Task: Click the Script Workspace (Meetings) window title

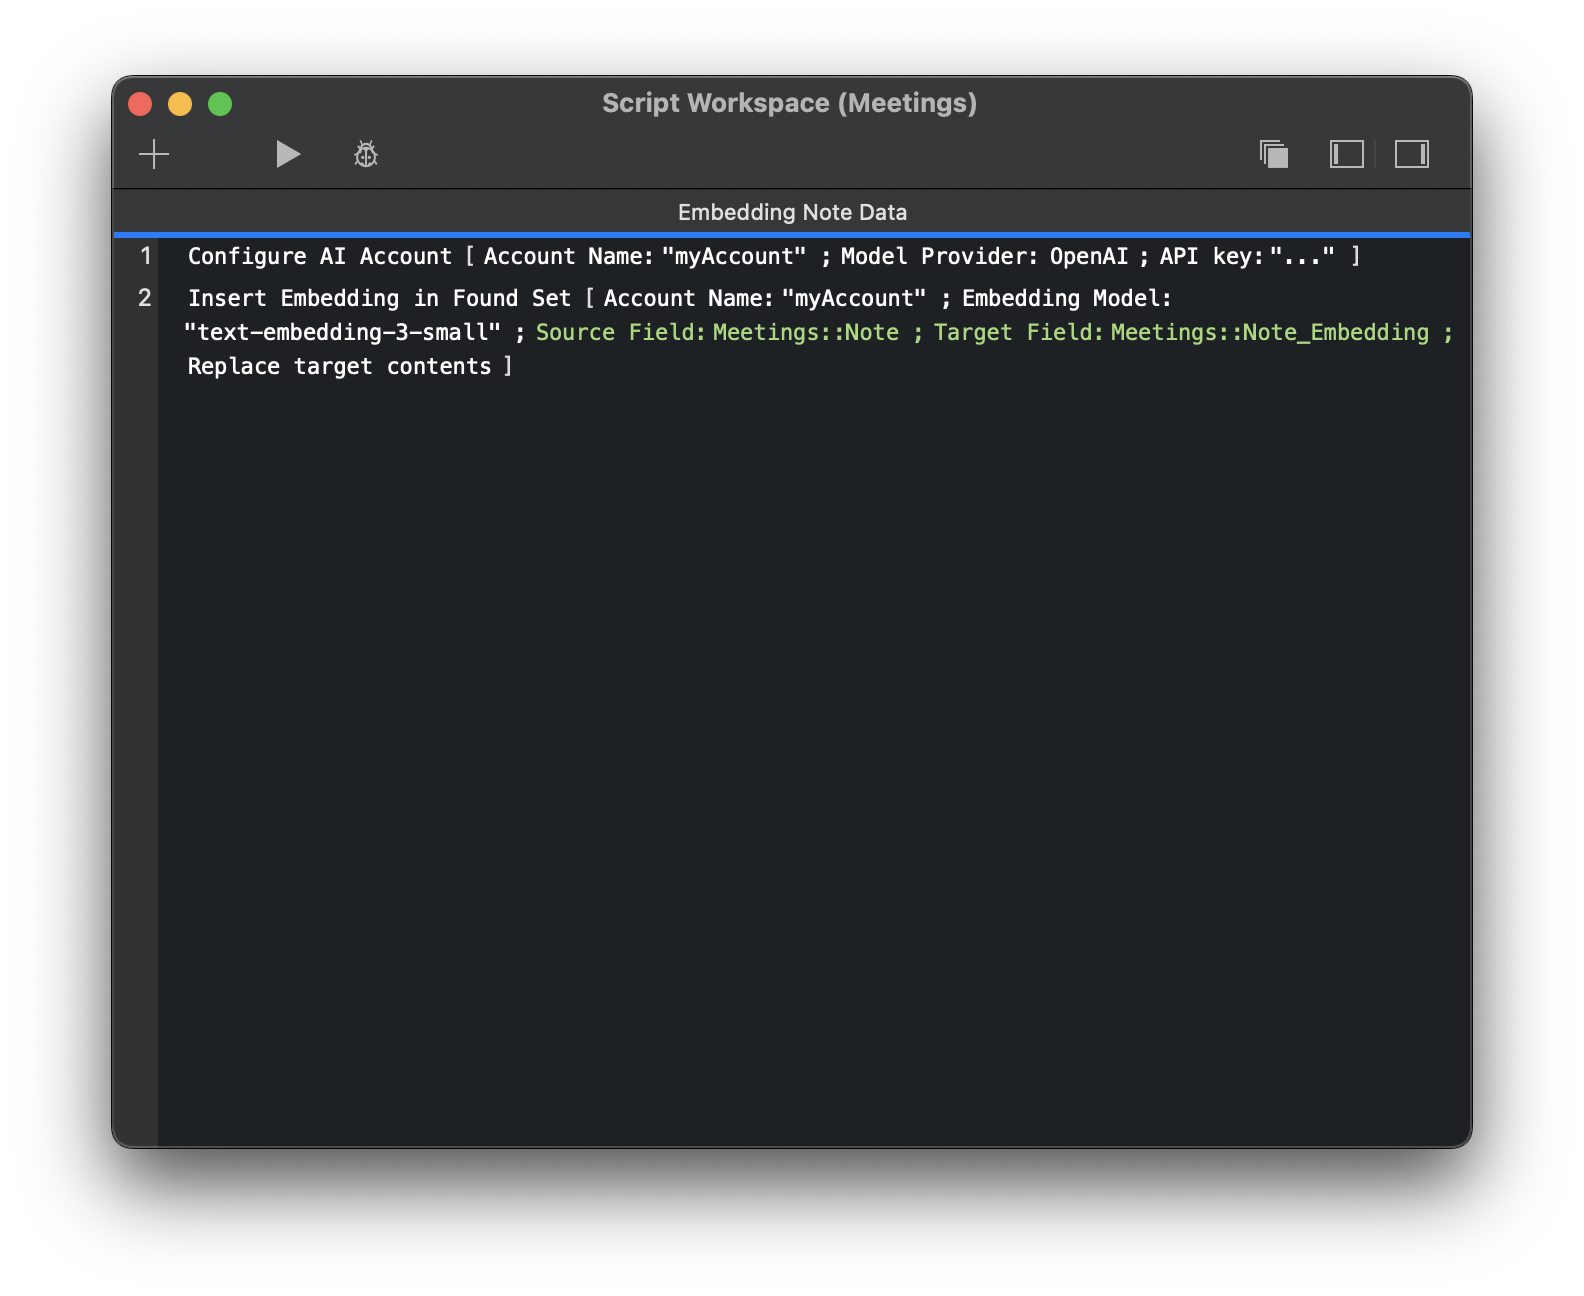Action: [x=789, y=103]
